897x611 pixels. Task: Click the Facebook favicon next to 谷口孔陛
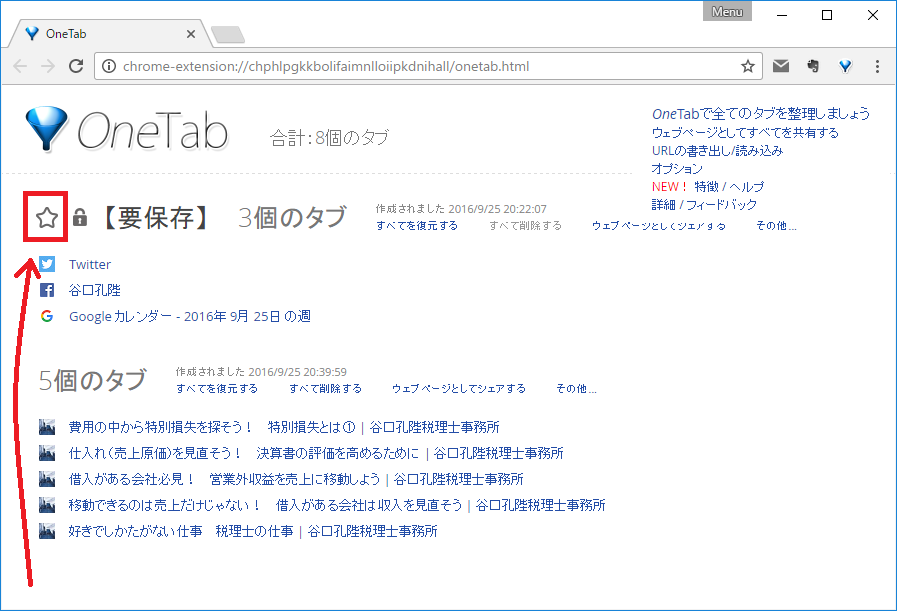[x=47, y=291]
